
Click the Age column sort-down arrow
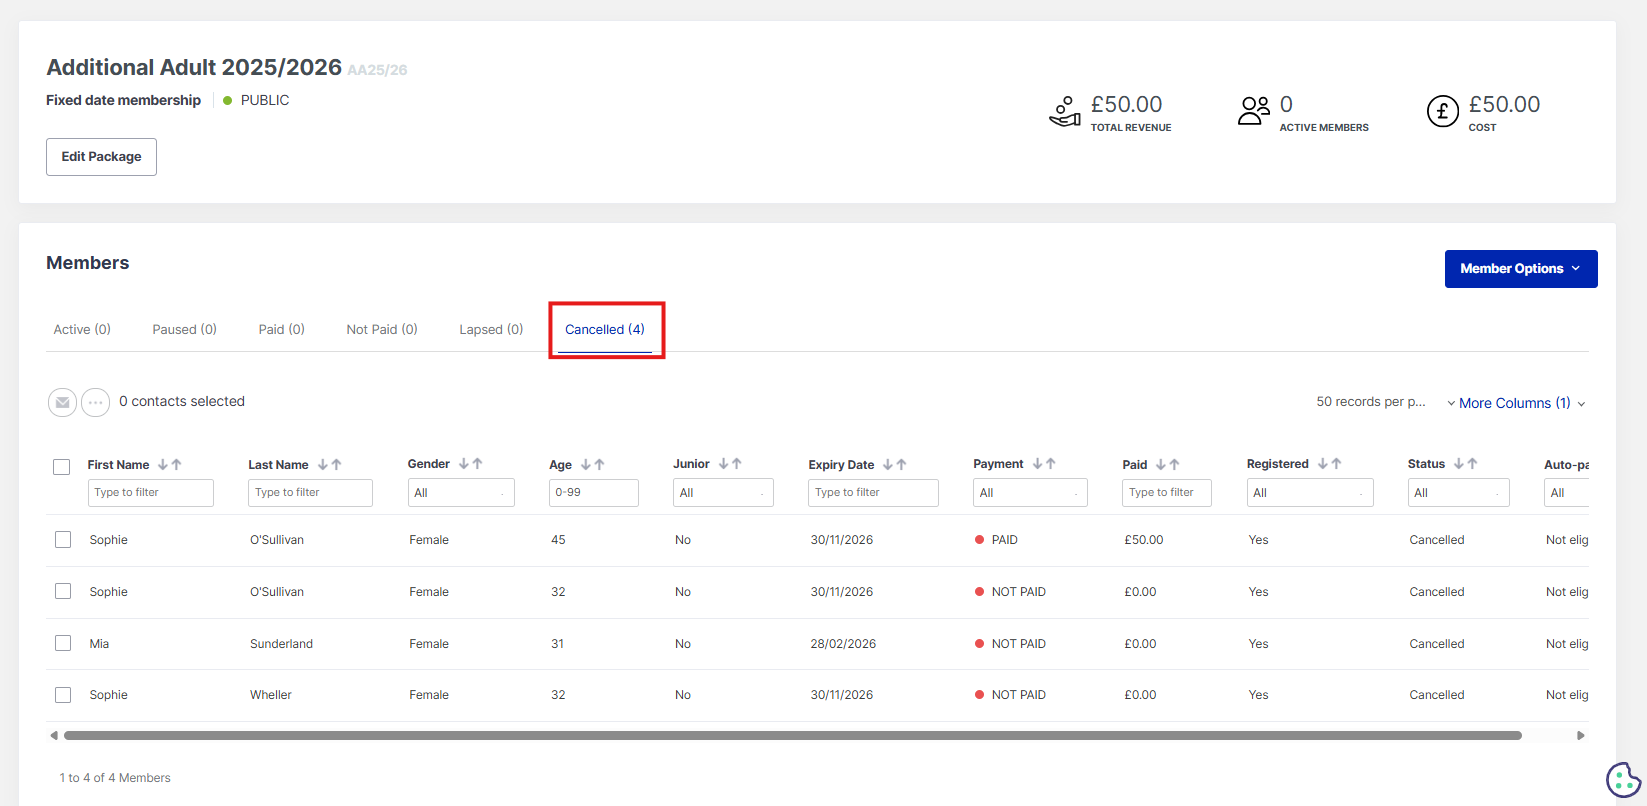(586, 465)
